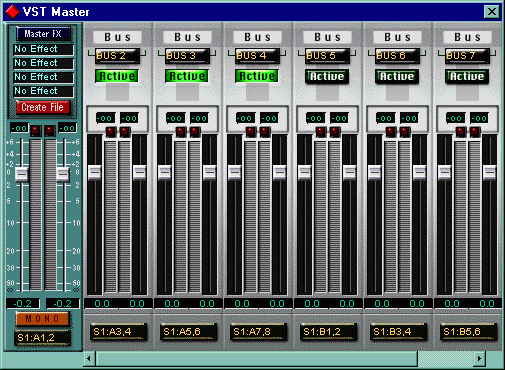
Task: Click the right fader handle of BUS 2
Action: tap(139, 172)
